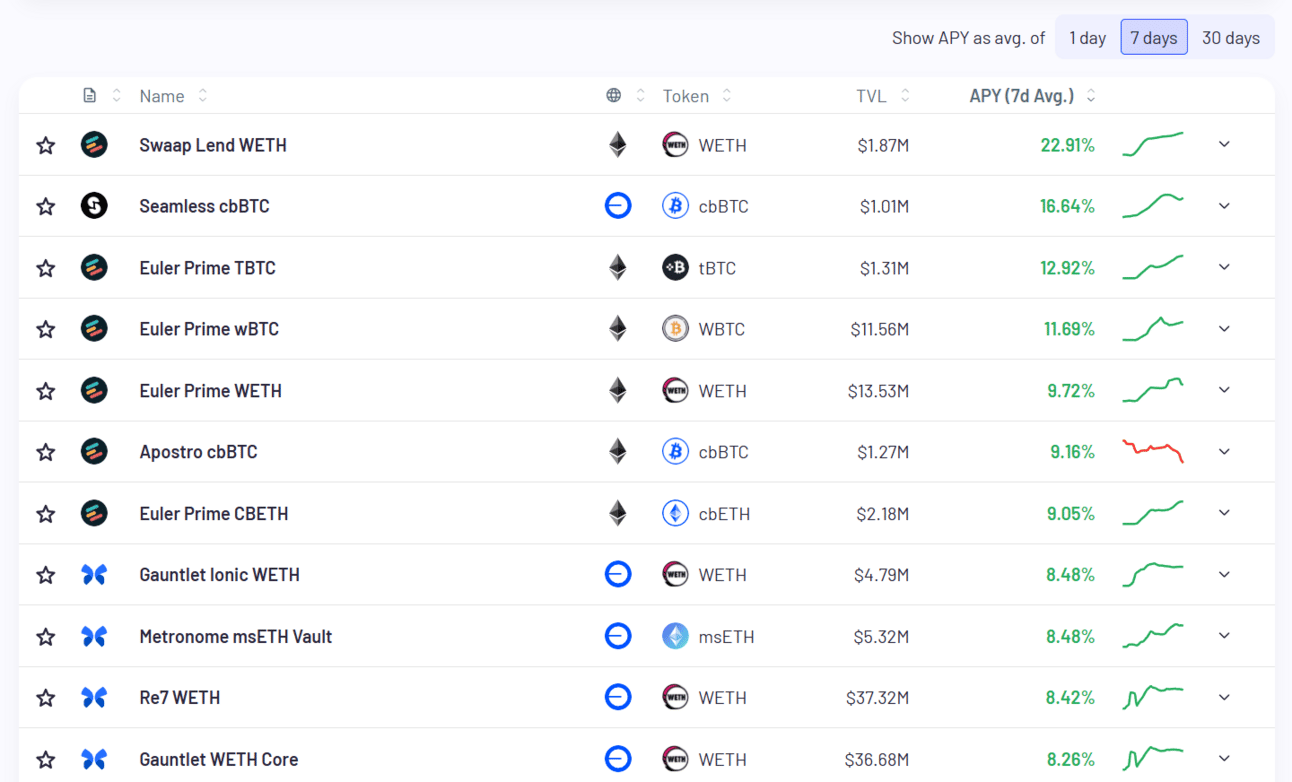1292x782 pixels.
Task: Click Ethereum network icon for Euler Prime wBTC
Action: [x=618, y=329]
